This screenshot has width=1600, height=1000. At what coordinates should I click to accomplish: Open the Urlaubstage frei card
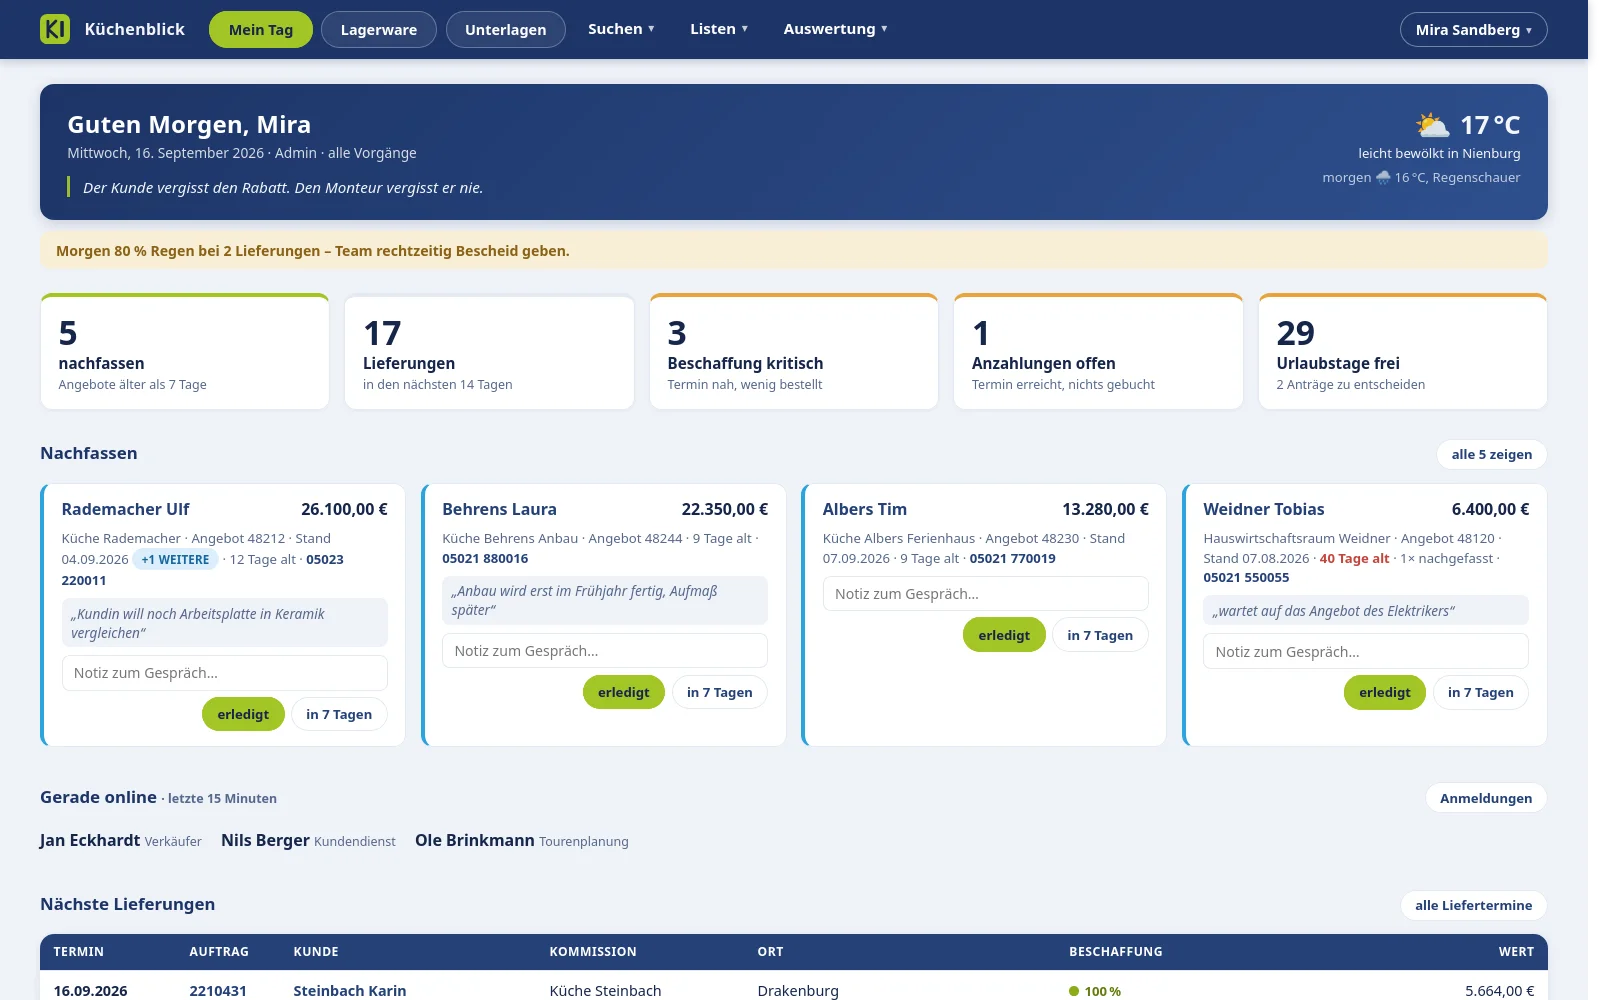[1403, 352]
